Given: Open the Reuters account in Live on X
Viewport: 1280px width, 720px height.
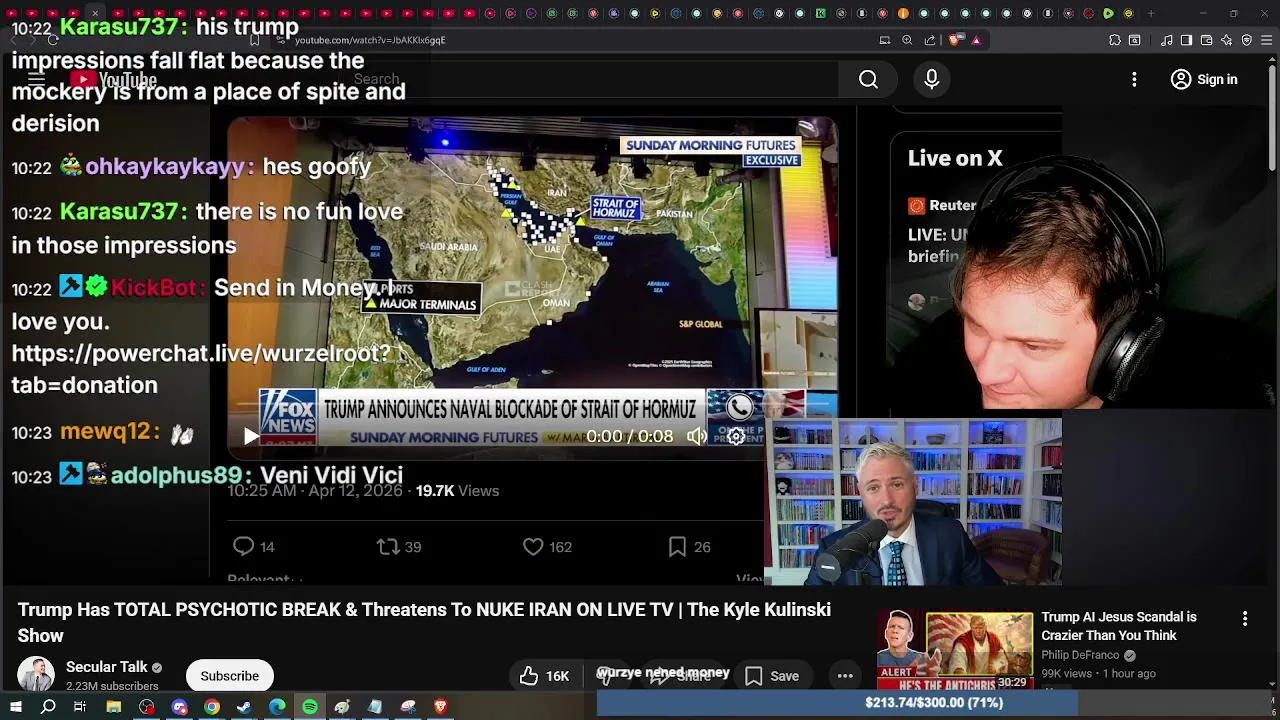Looking at the screenshot, I should 942,205.
